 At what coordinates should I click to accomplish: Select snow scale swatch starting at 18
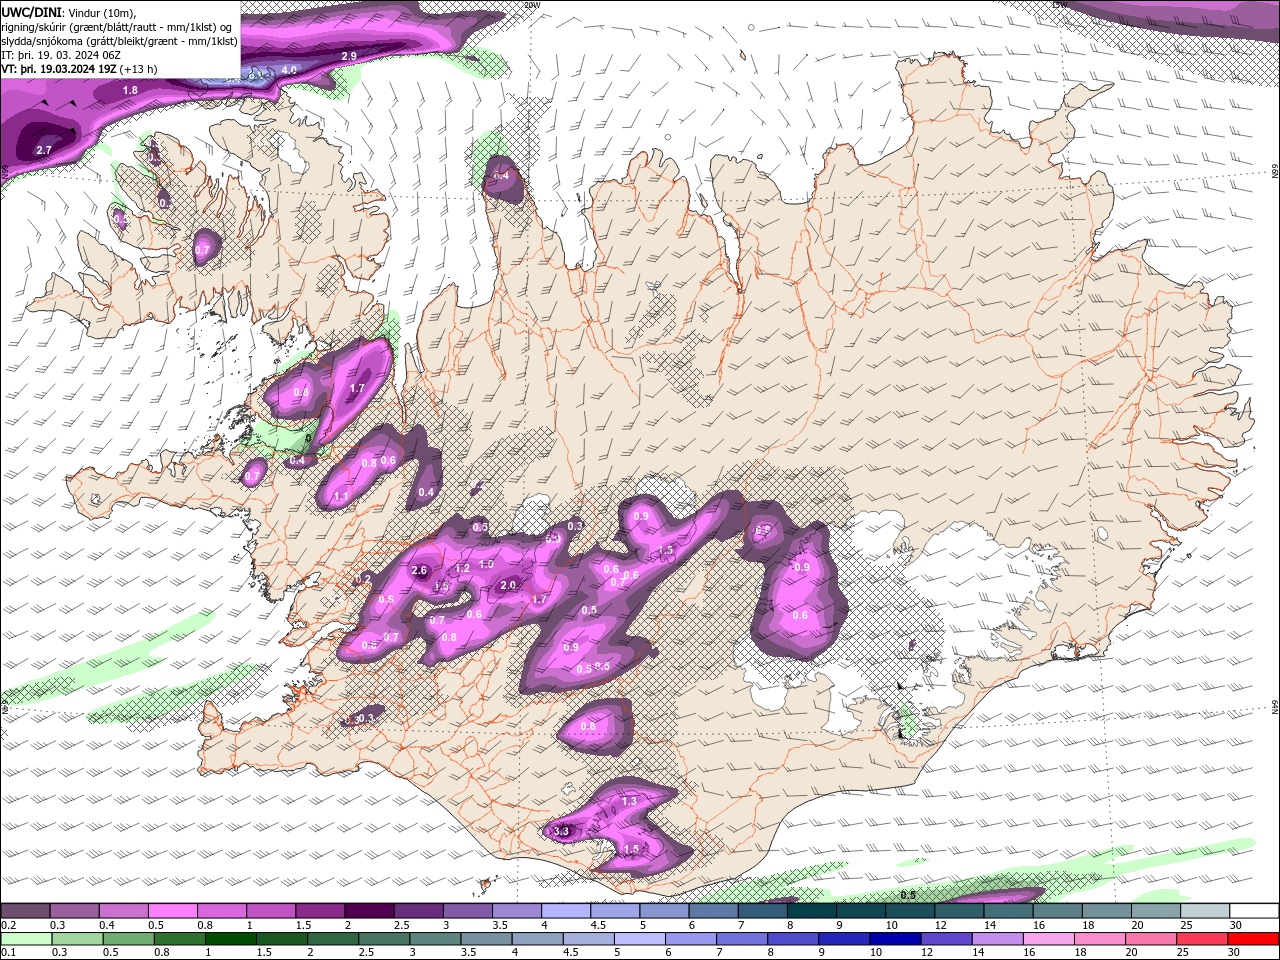coord(1106,911)
